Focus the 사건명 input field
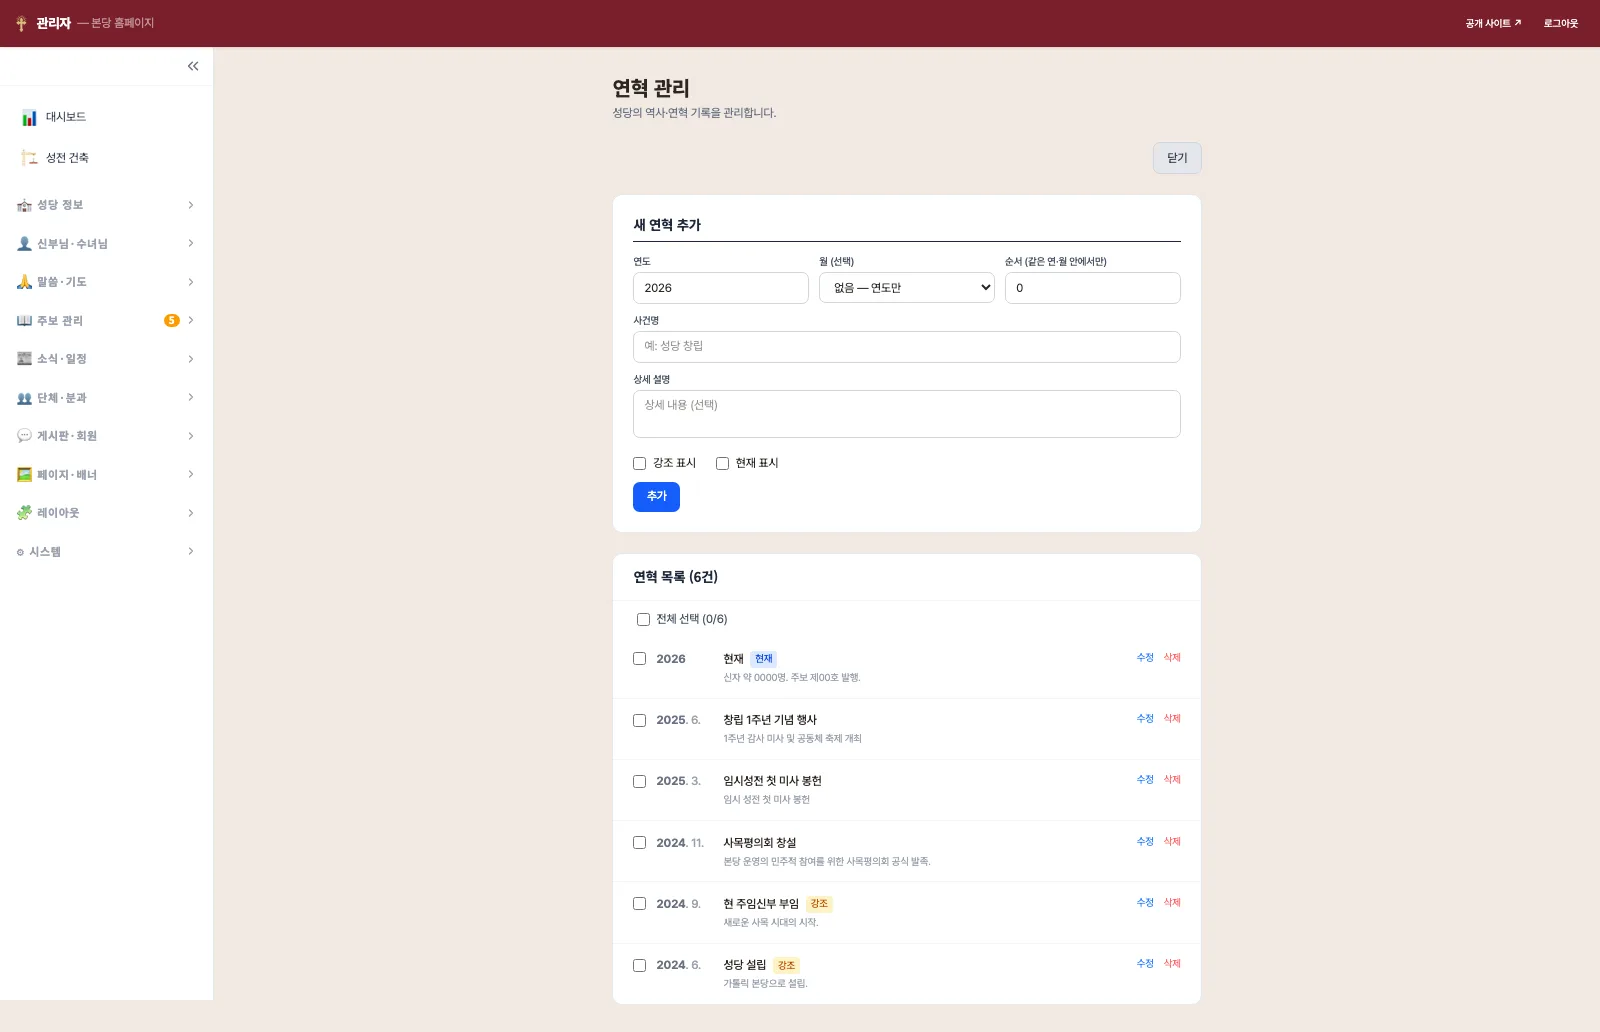 tap(907, 347)
